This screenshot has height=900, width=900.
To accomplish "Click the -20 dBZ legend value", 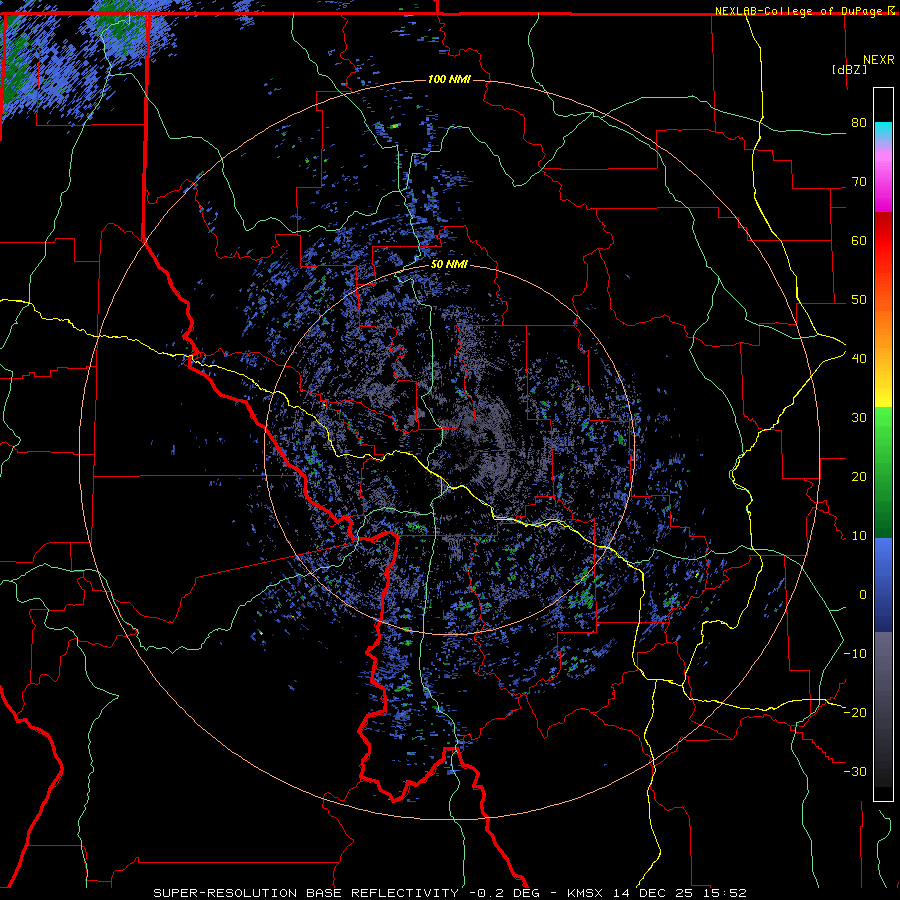I will pos(855,712).
